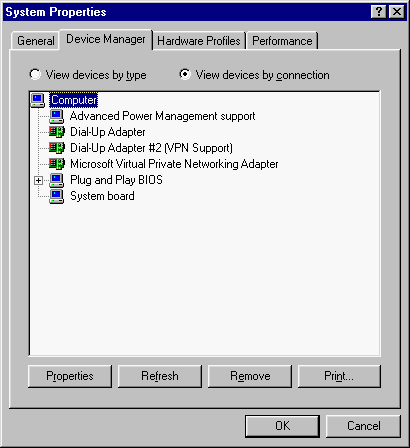The image size is (410, 448).
Task: Open Properties for the selected device
Action: (70, 376)
